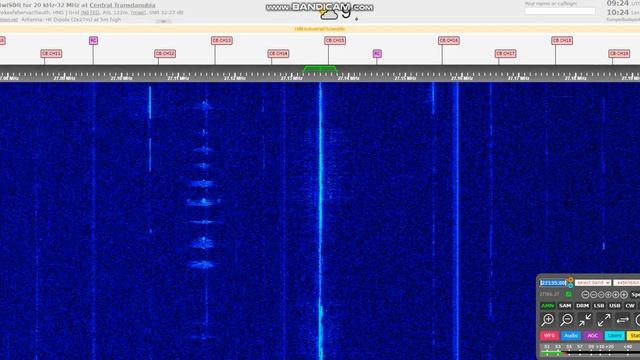Click the small green icon below frequency box

568,294
